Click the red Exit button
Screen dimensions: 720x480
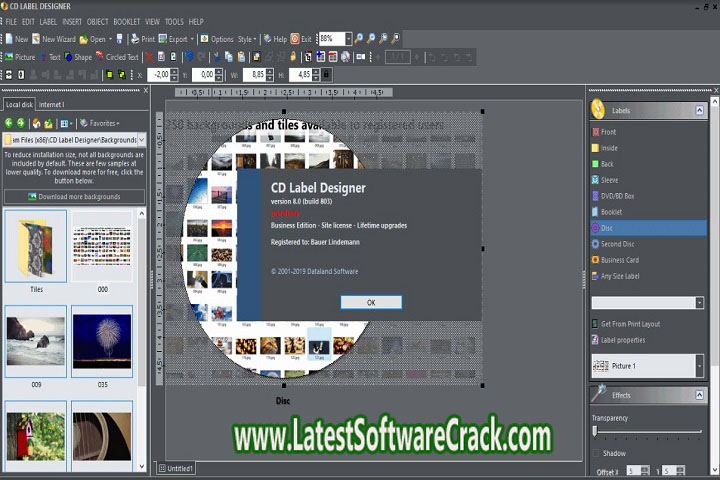301,39
